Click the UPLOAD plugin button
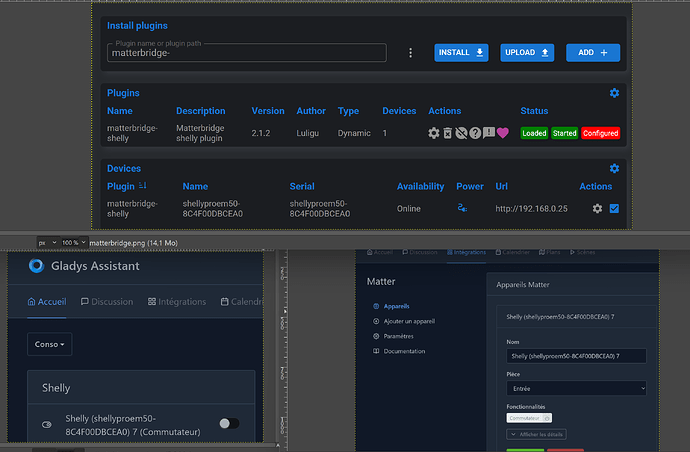 coord(527,53)
